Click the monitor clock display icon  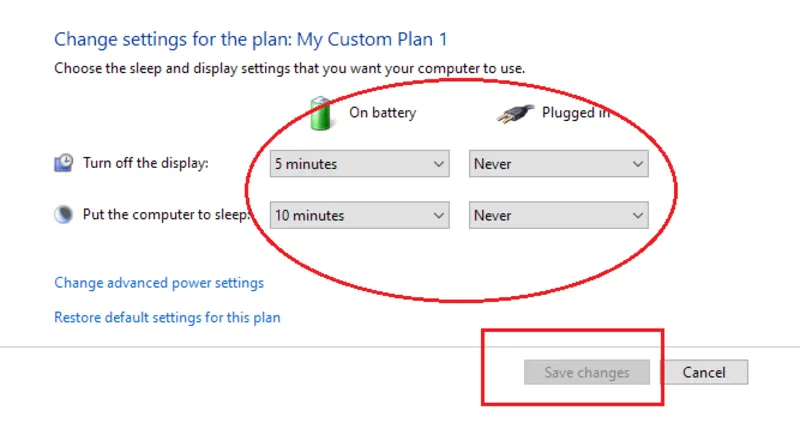click(x=64, y=163)
